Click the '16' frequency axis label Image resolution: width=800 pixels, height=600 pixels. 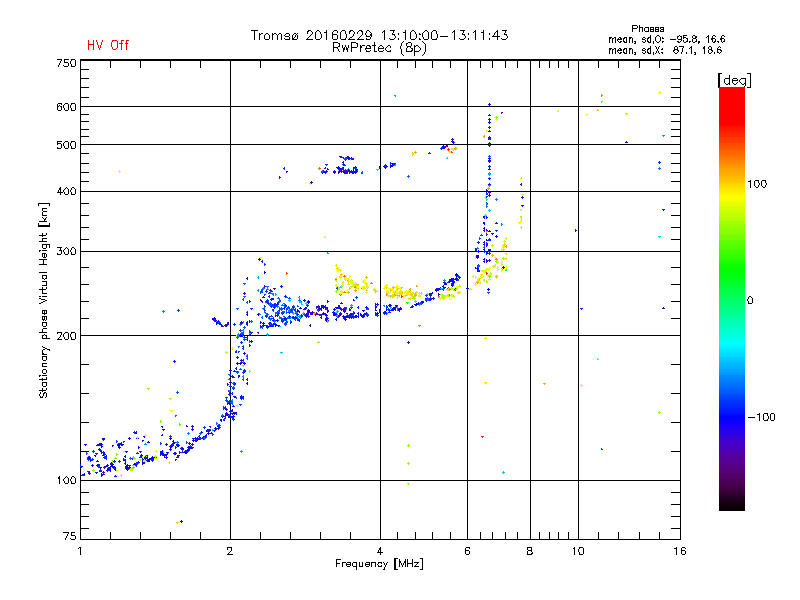[x=680, y=551]
